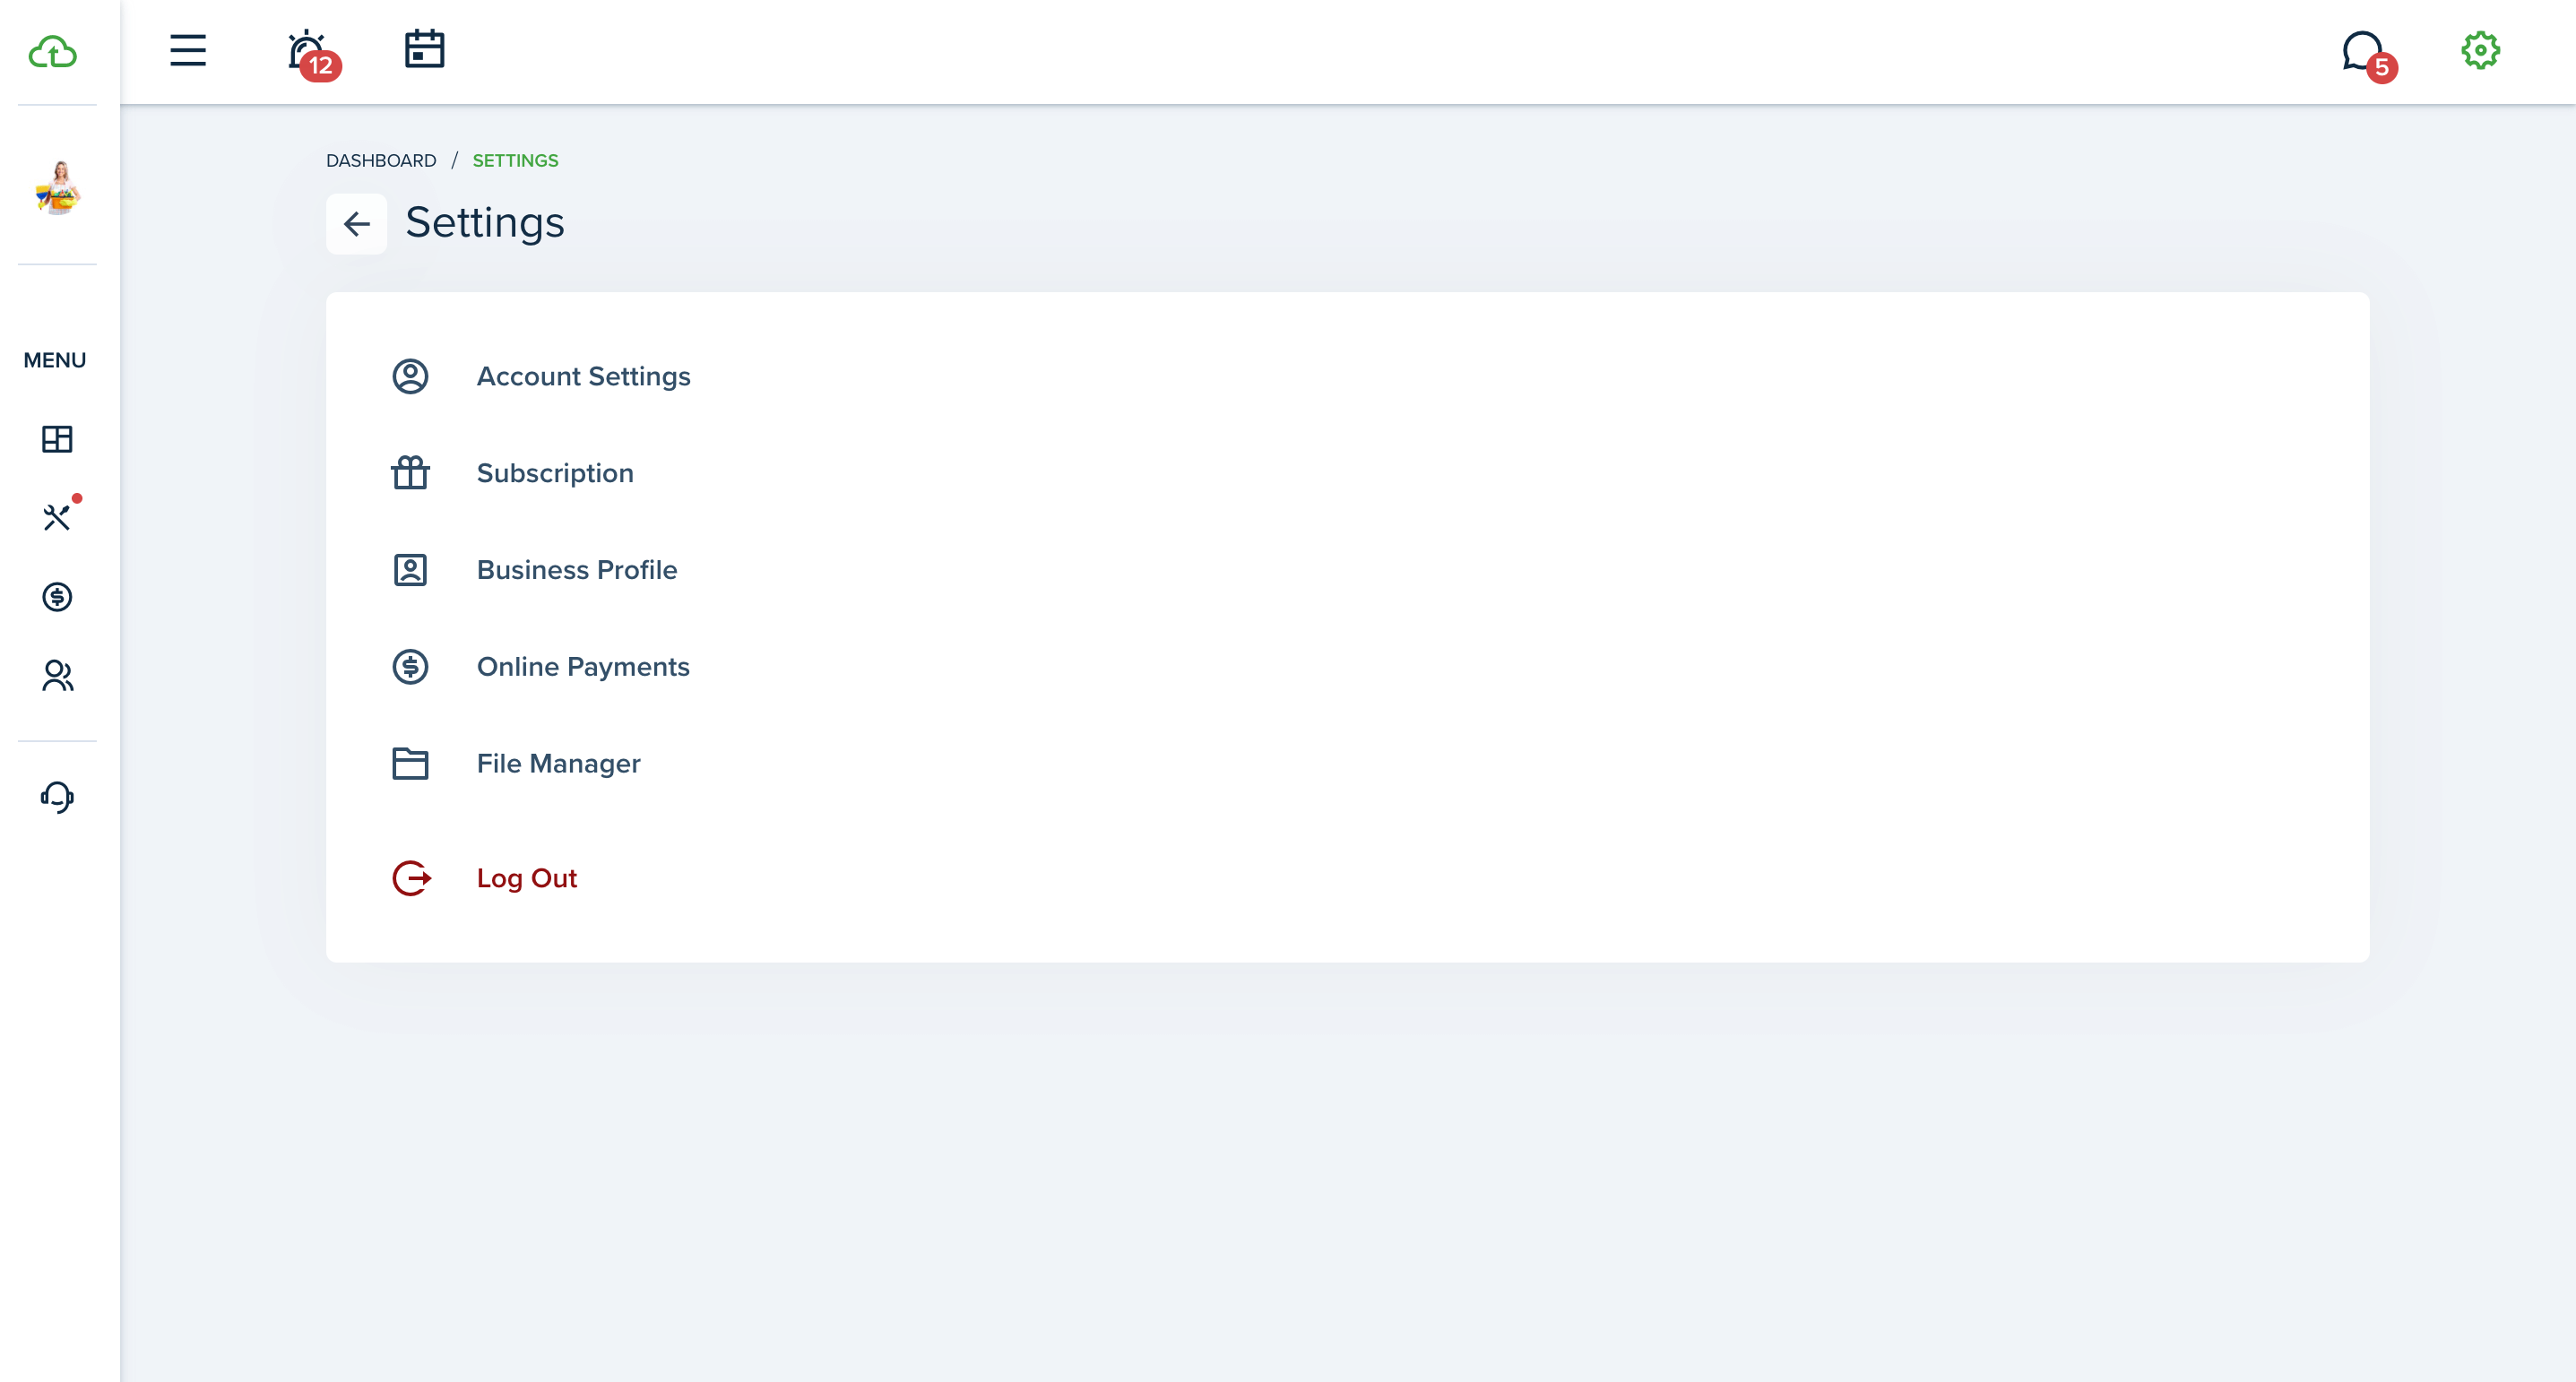Open File Manager
The image size is (2576, 1382).
tap(558, 764)
